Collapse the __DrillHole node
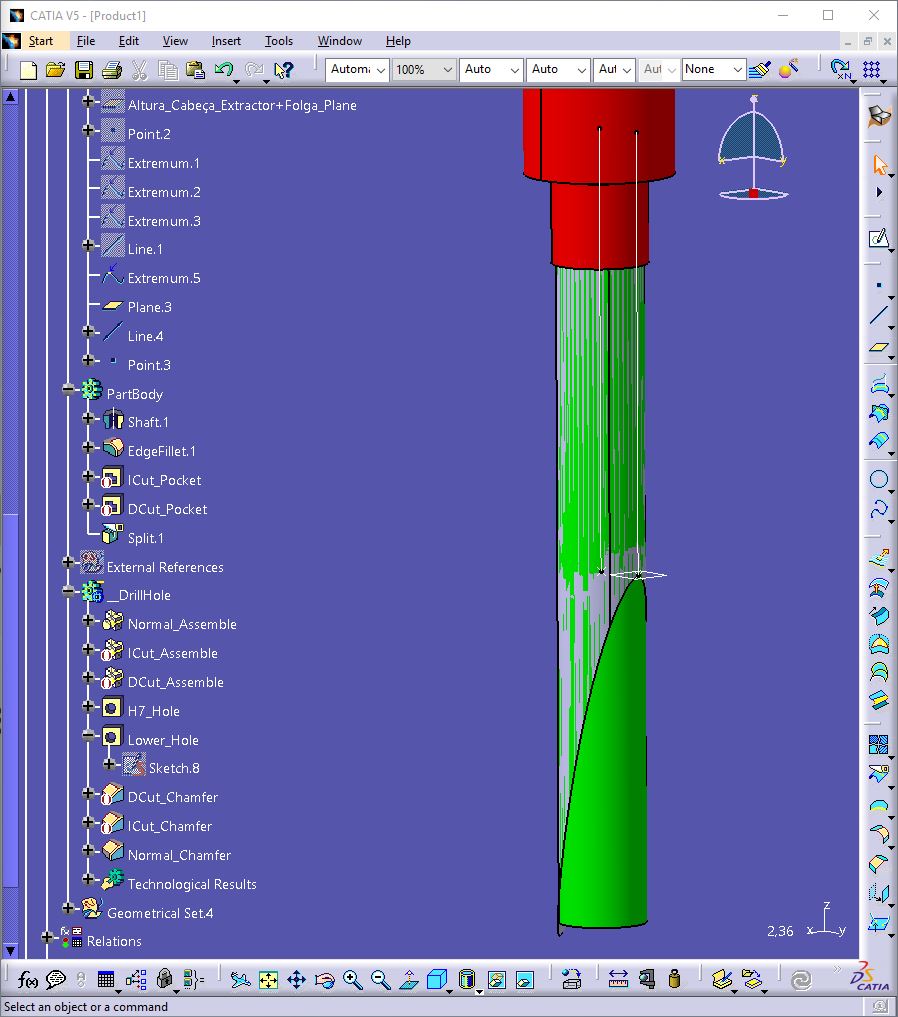The height and width of the screenshot is (1017, 898). click(68, 590)
